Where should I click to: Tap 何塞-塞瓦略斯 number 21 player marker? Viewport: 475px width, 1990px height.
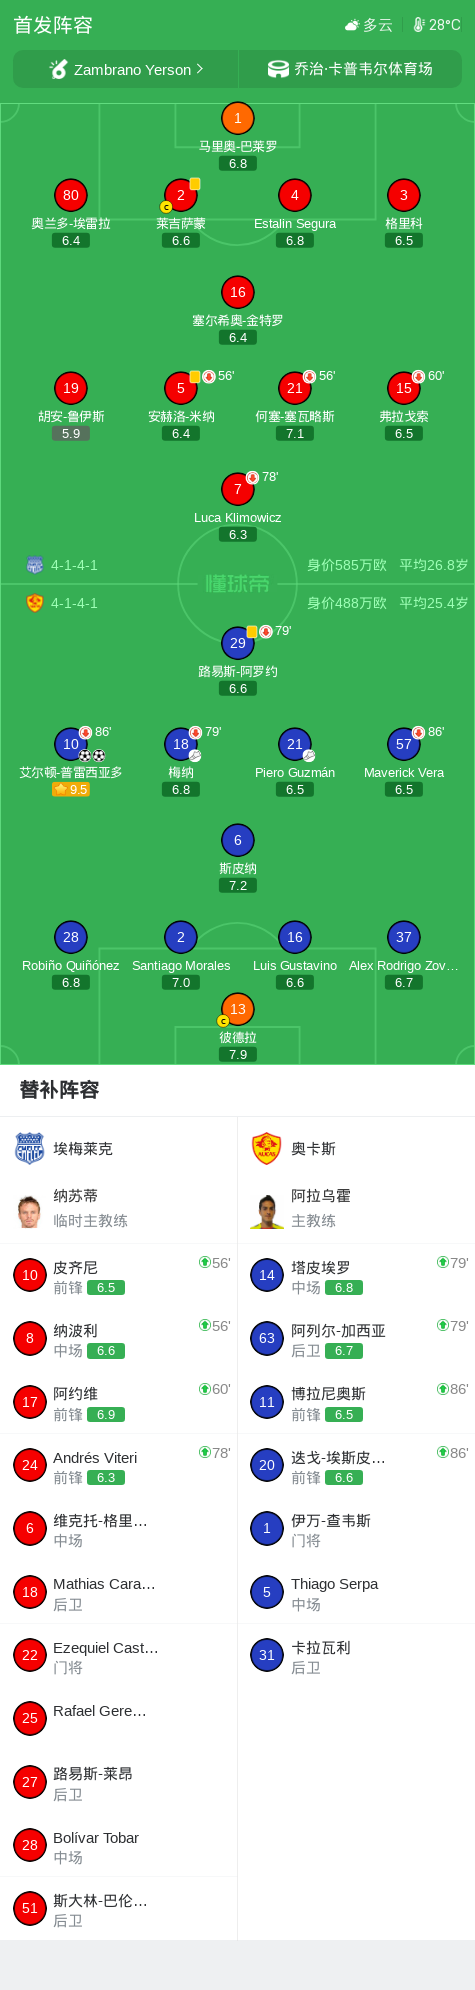click(295, 388)
